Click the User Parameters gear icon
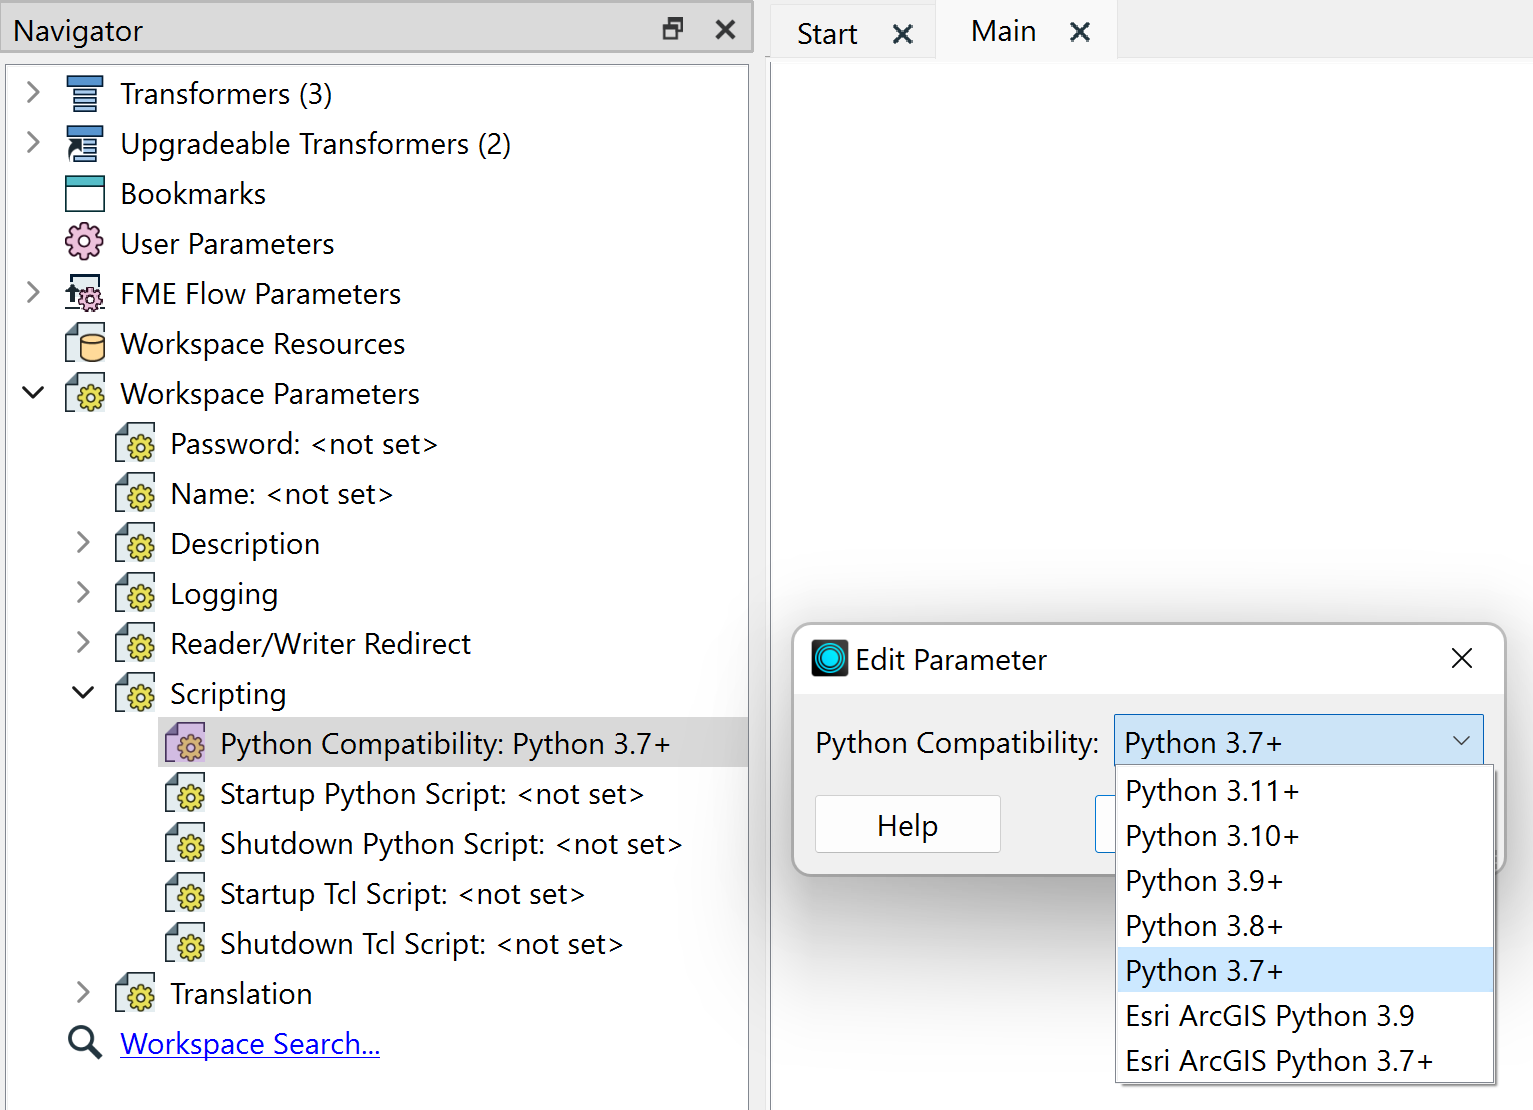The image size is (1533, 1110). (x=84, y=243)
